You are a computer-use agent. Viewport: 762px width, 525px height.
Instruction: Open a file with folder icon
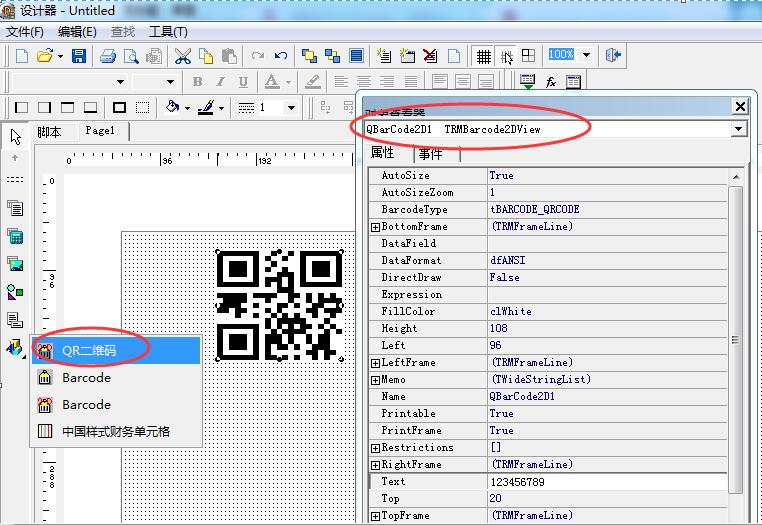click(45, 56)
